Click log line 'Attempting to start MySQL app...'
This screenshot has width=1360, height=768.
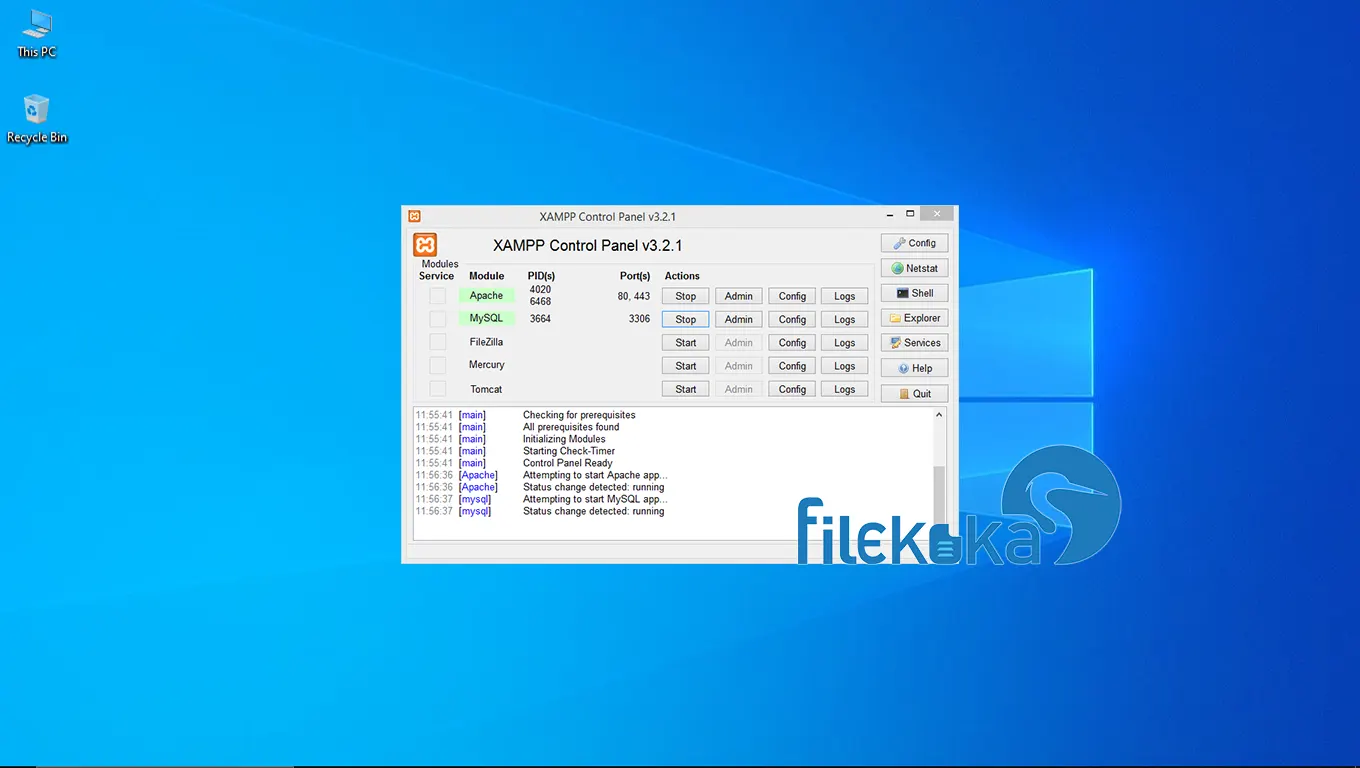pos(595,499)
